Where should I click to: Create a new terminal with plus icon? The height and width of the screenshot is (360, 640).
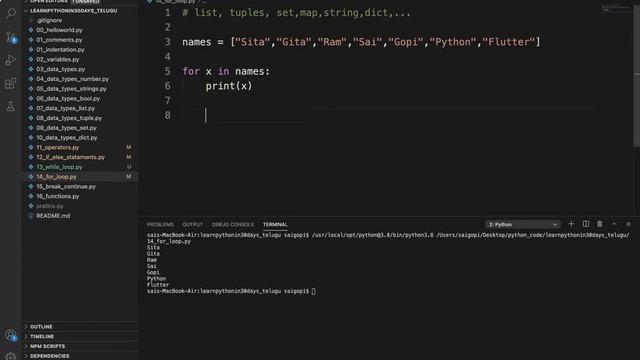coord(571,224)
